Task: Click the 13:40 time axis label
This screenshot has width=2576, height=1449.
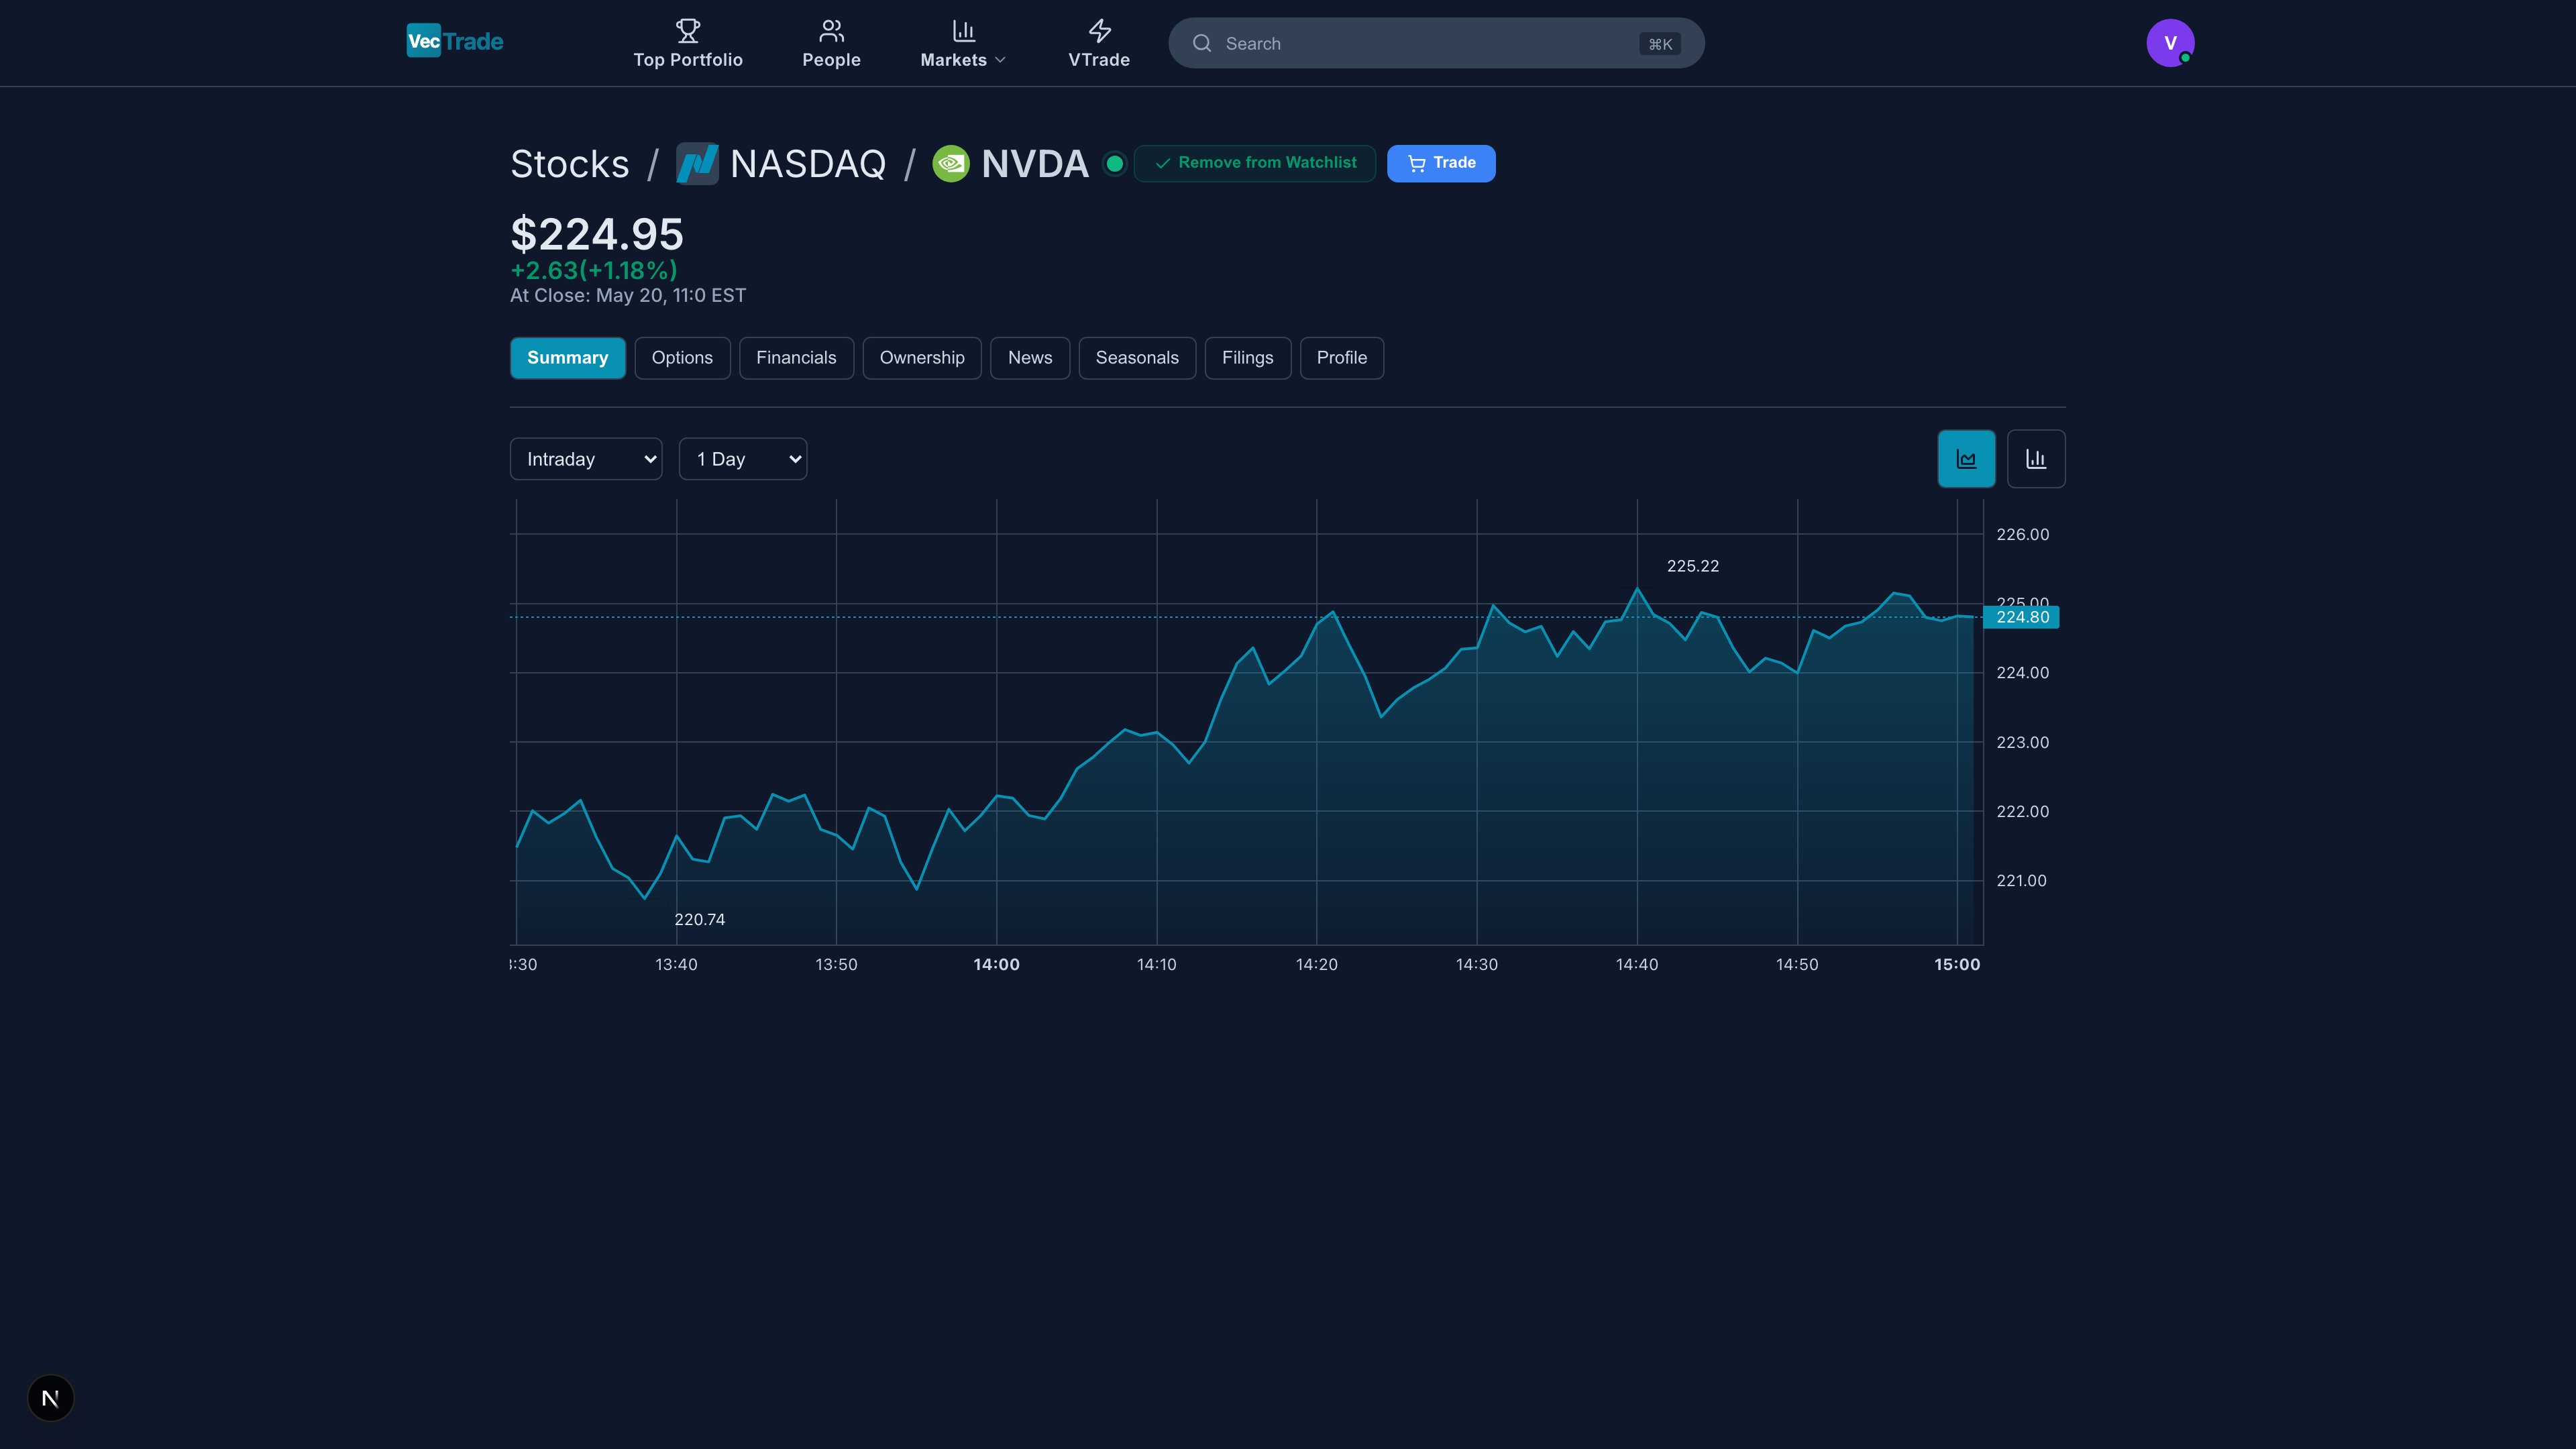Action: (677, 964)
